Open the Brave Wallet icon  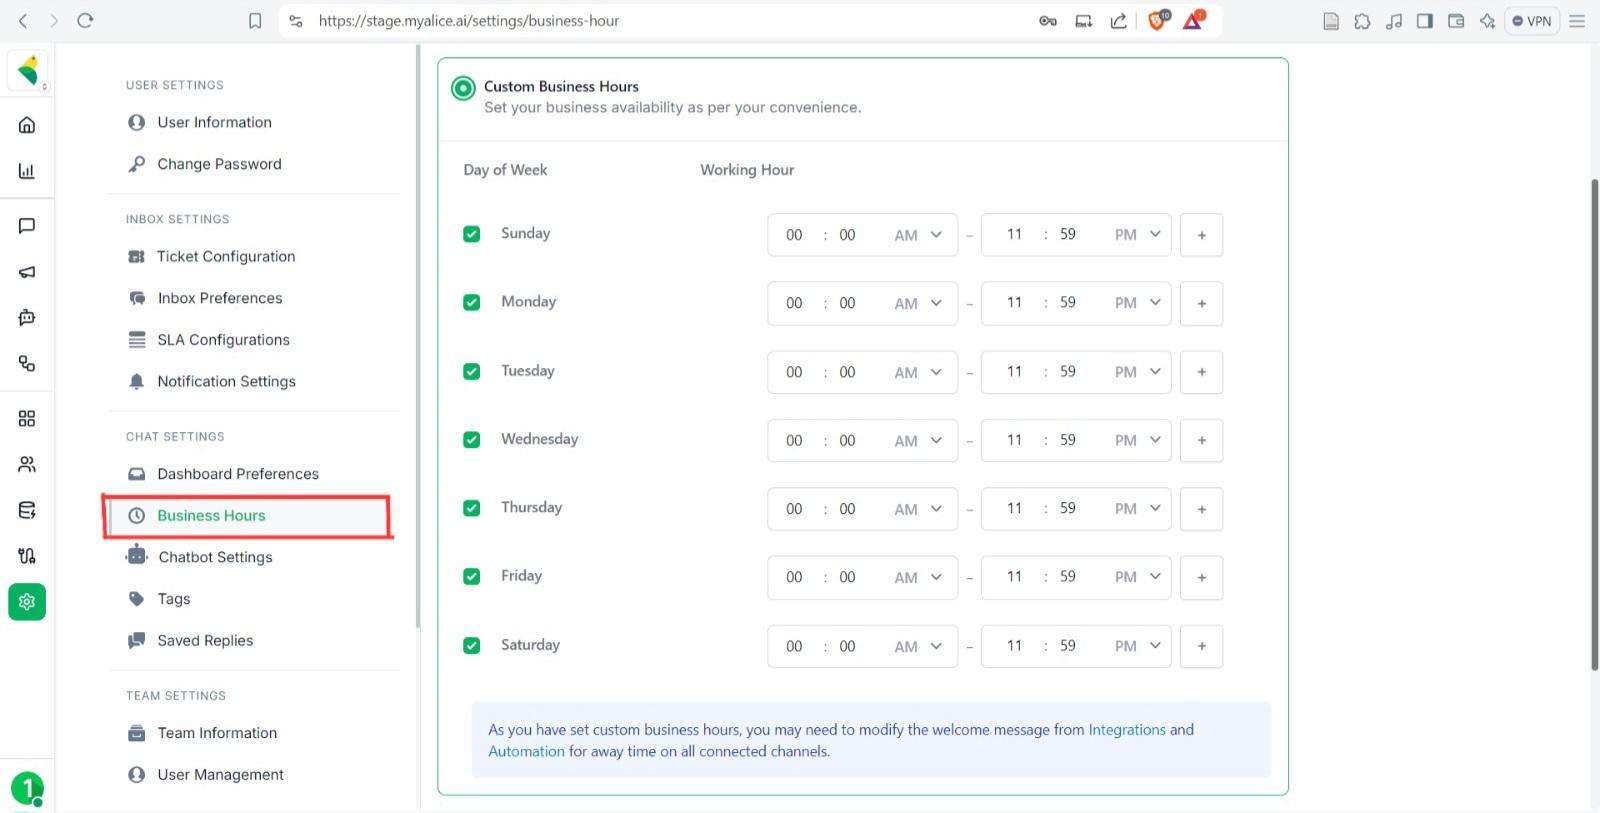coord(1456,21)
